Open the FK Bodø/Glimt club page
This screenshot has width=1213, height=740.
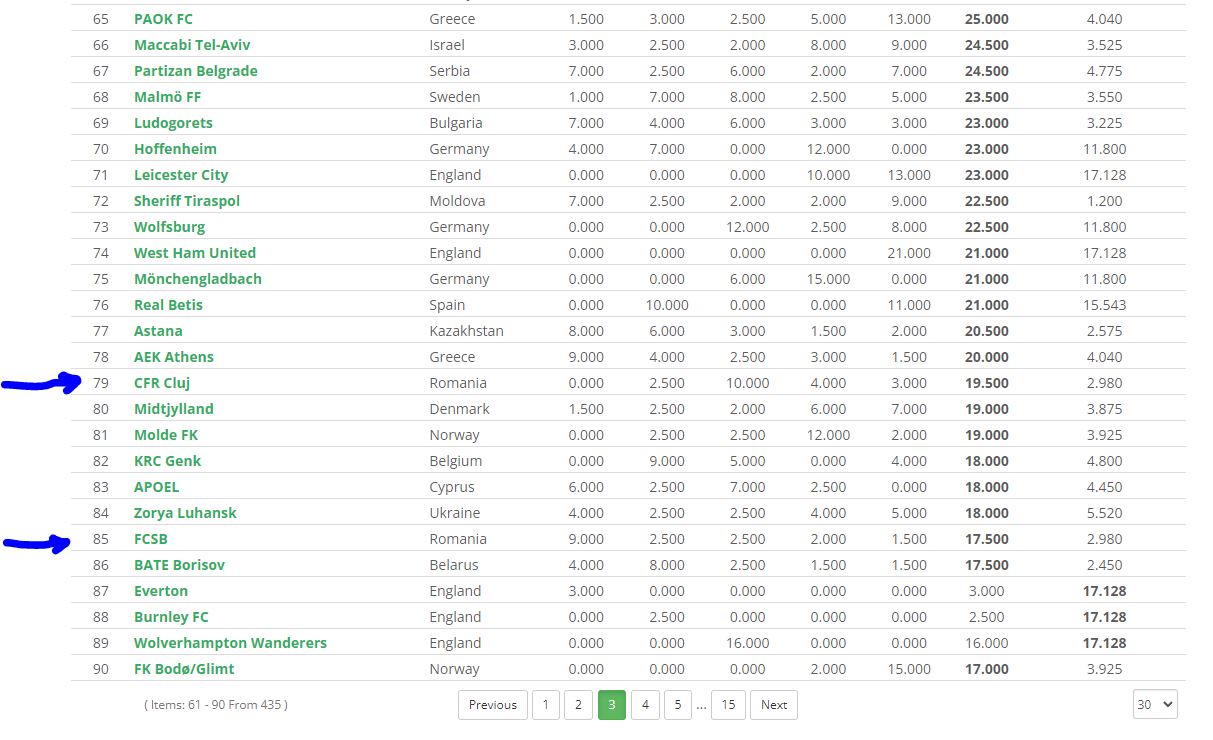(x=184, y=669)
